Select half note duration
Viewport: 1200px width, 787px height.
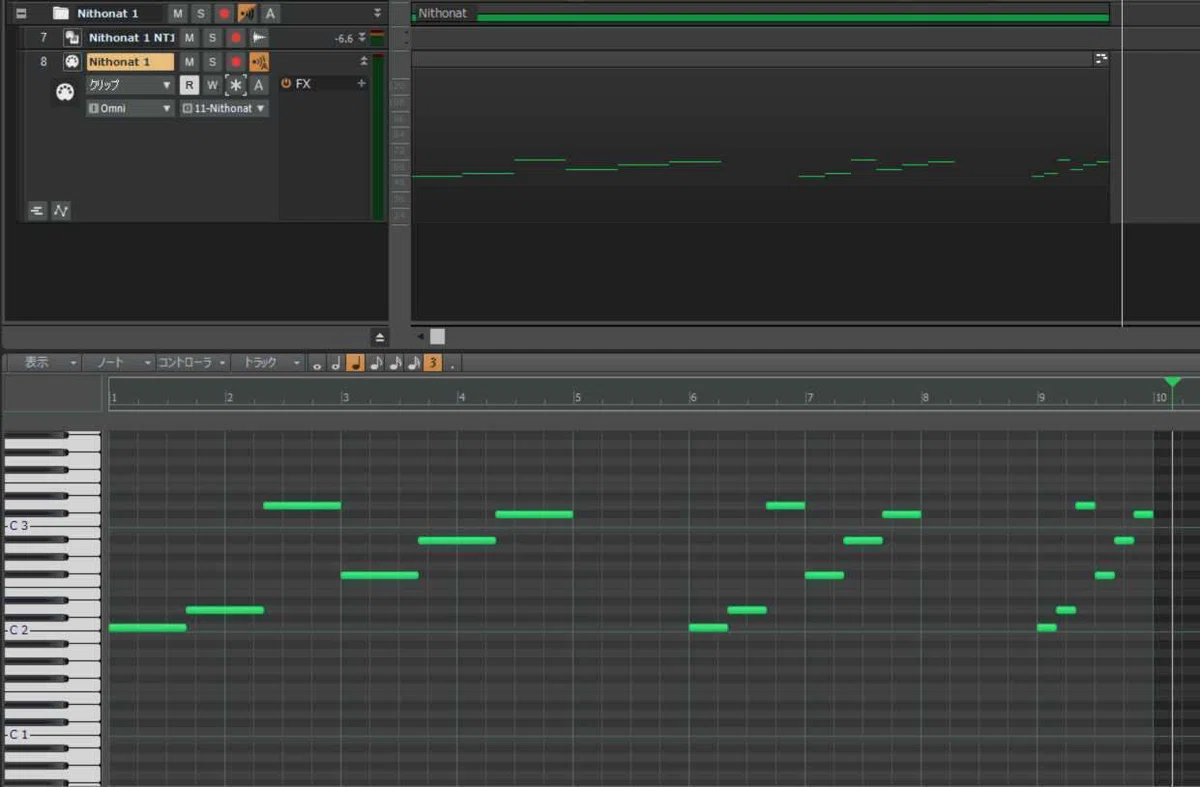336,363
